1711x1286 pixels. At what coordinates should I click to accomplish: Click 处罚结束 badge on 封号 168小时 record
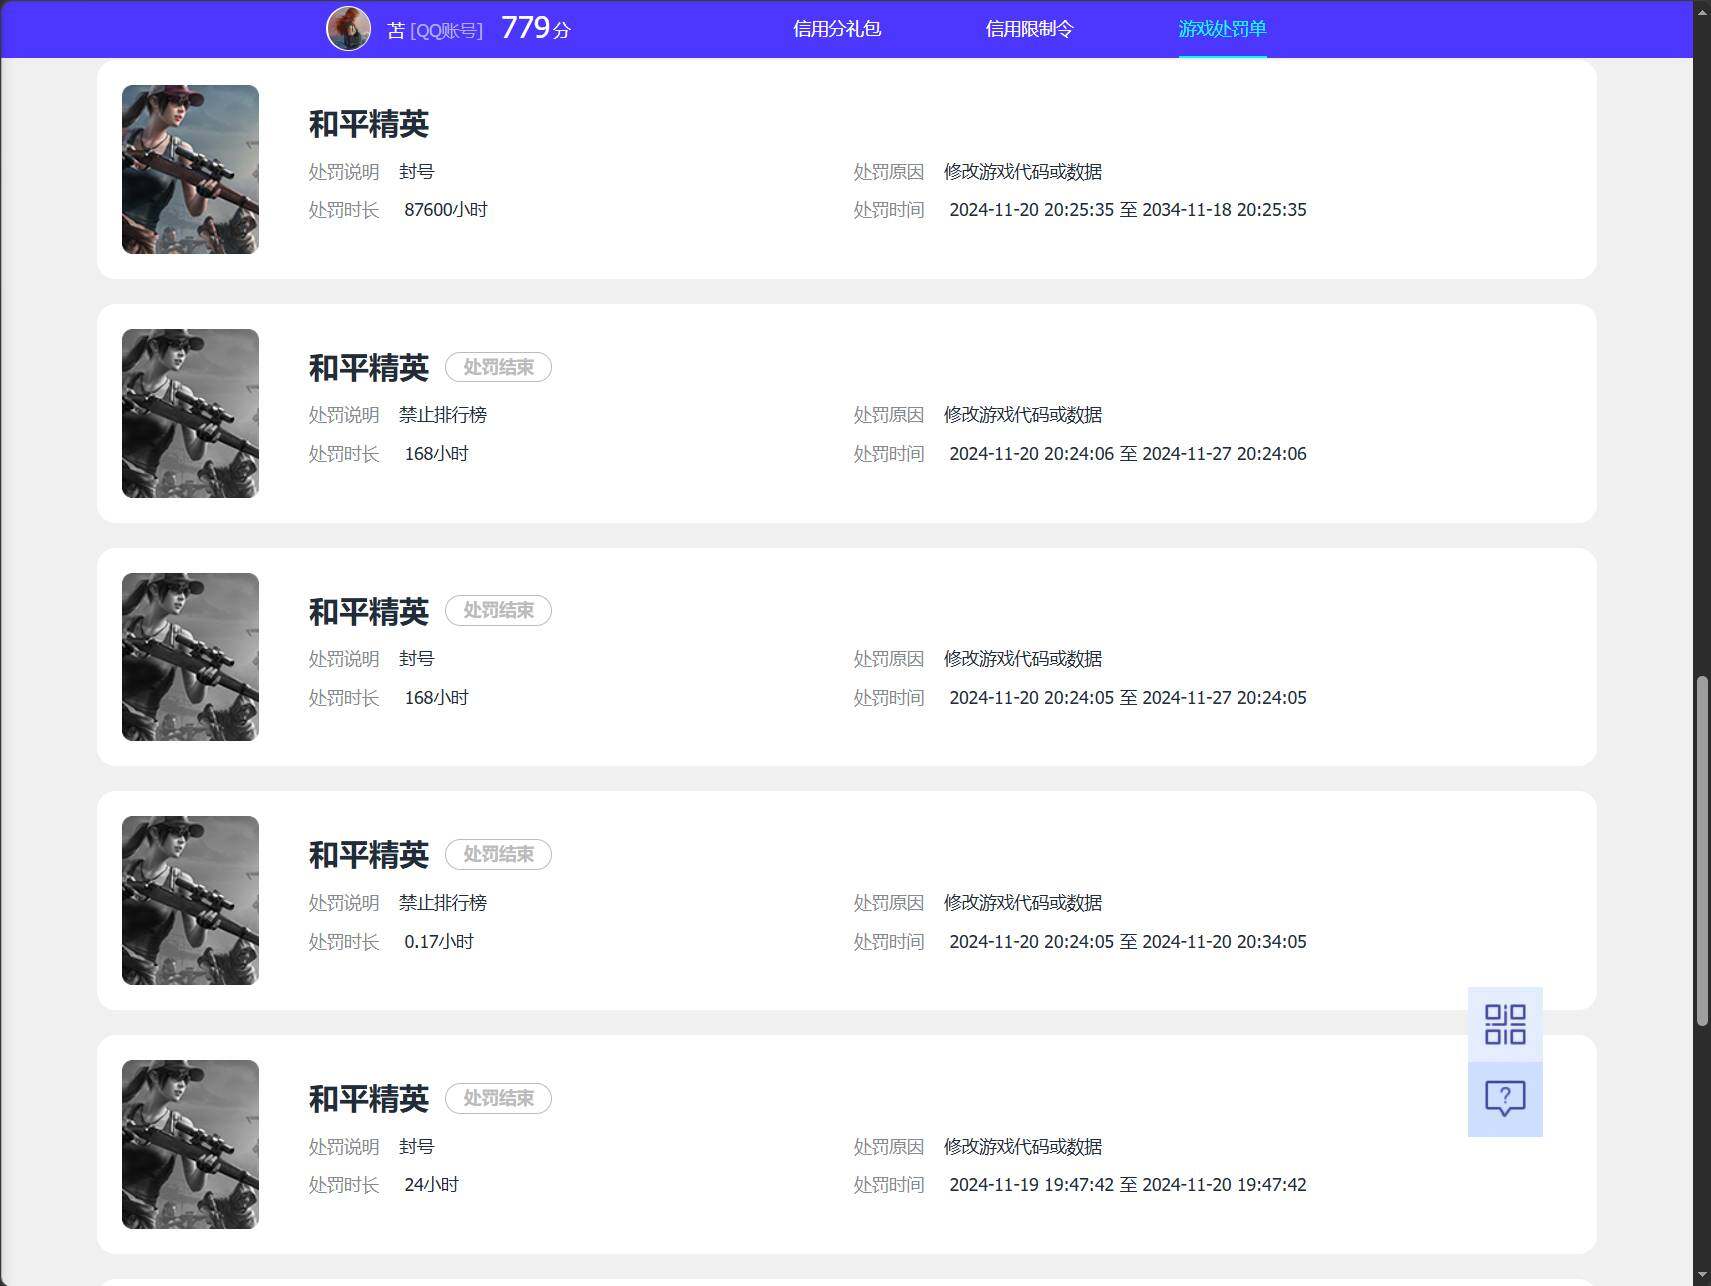498,610
